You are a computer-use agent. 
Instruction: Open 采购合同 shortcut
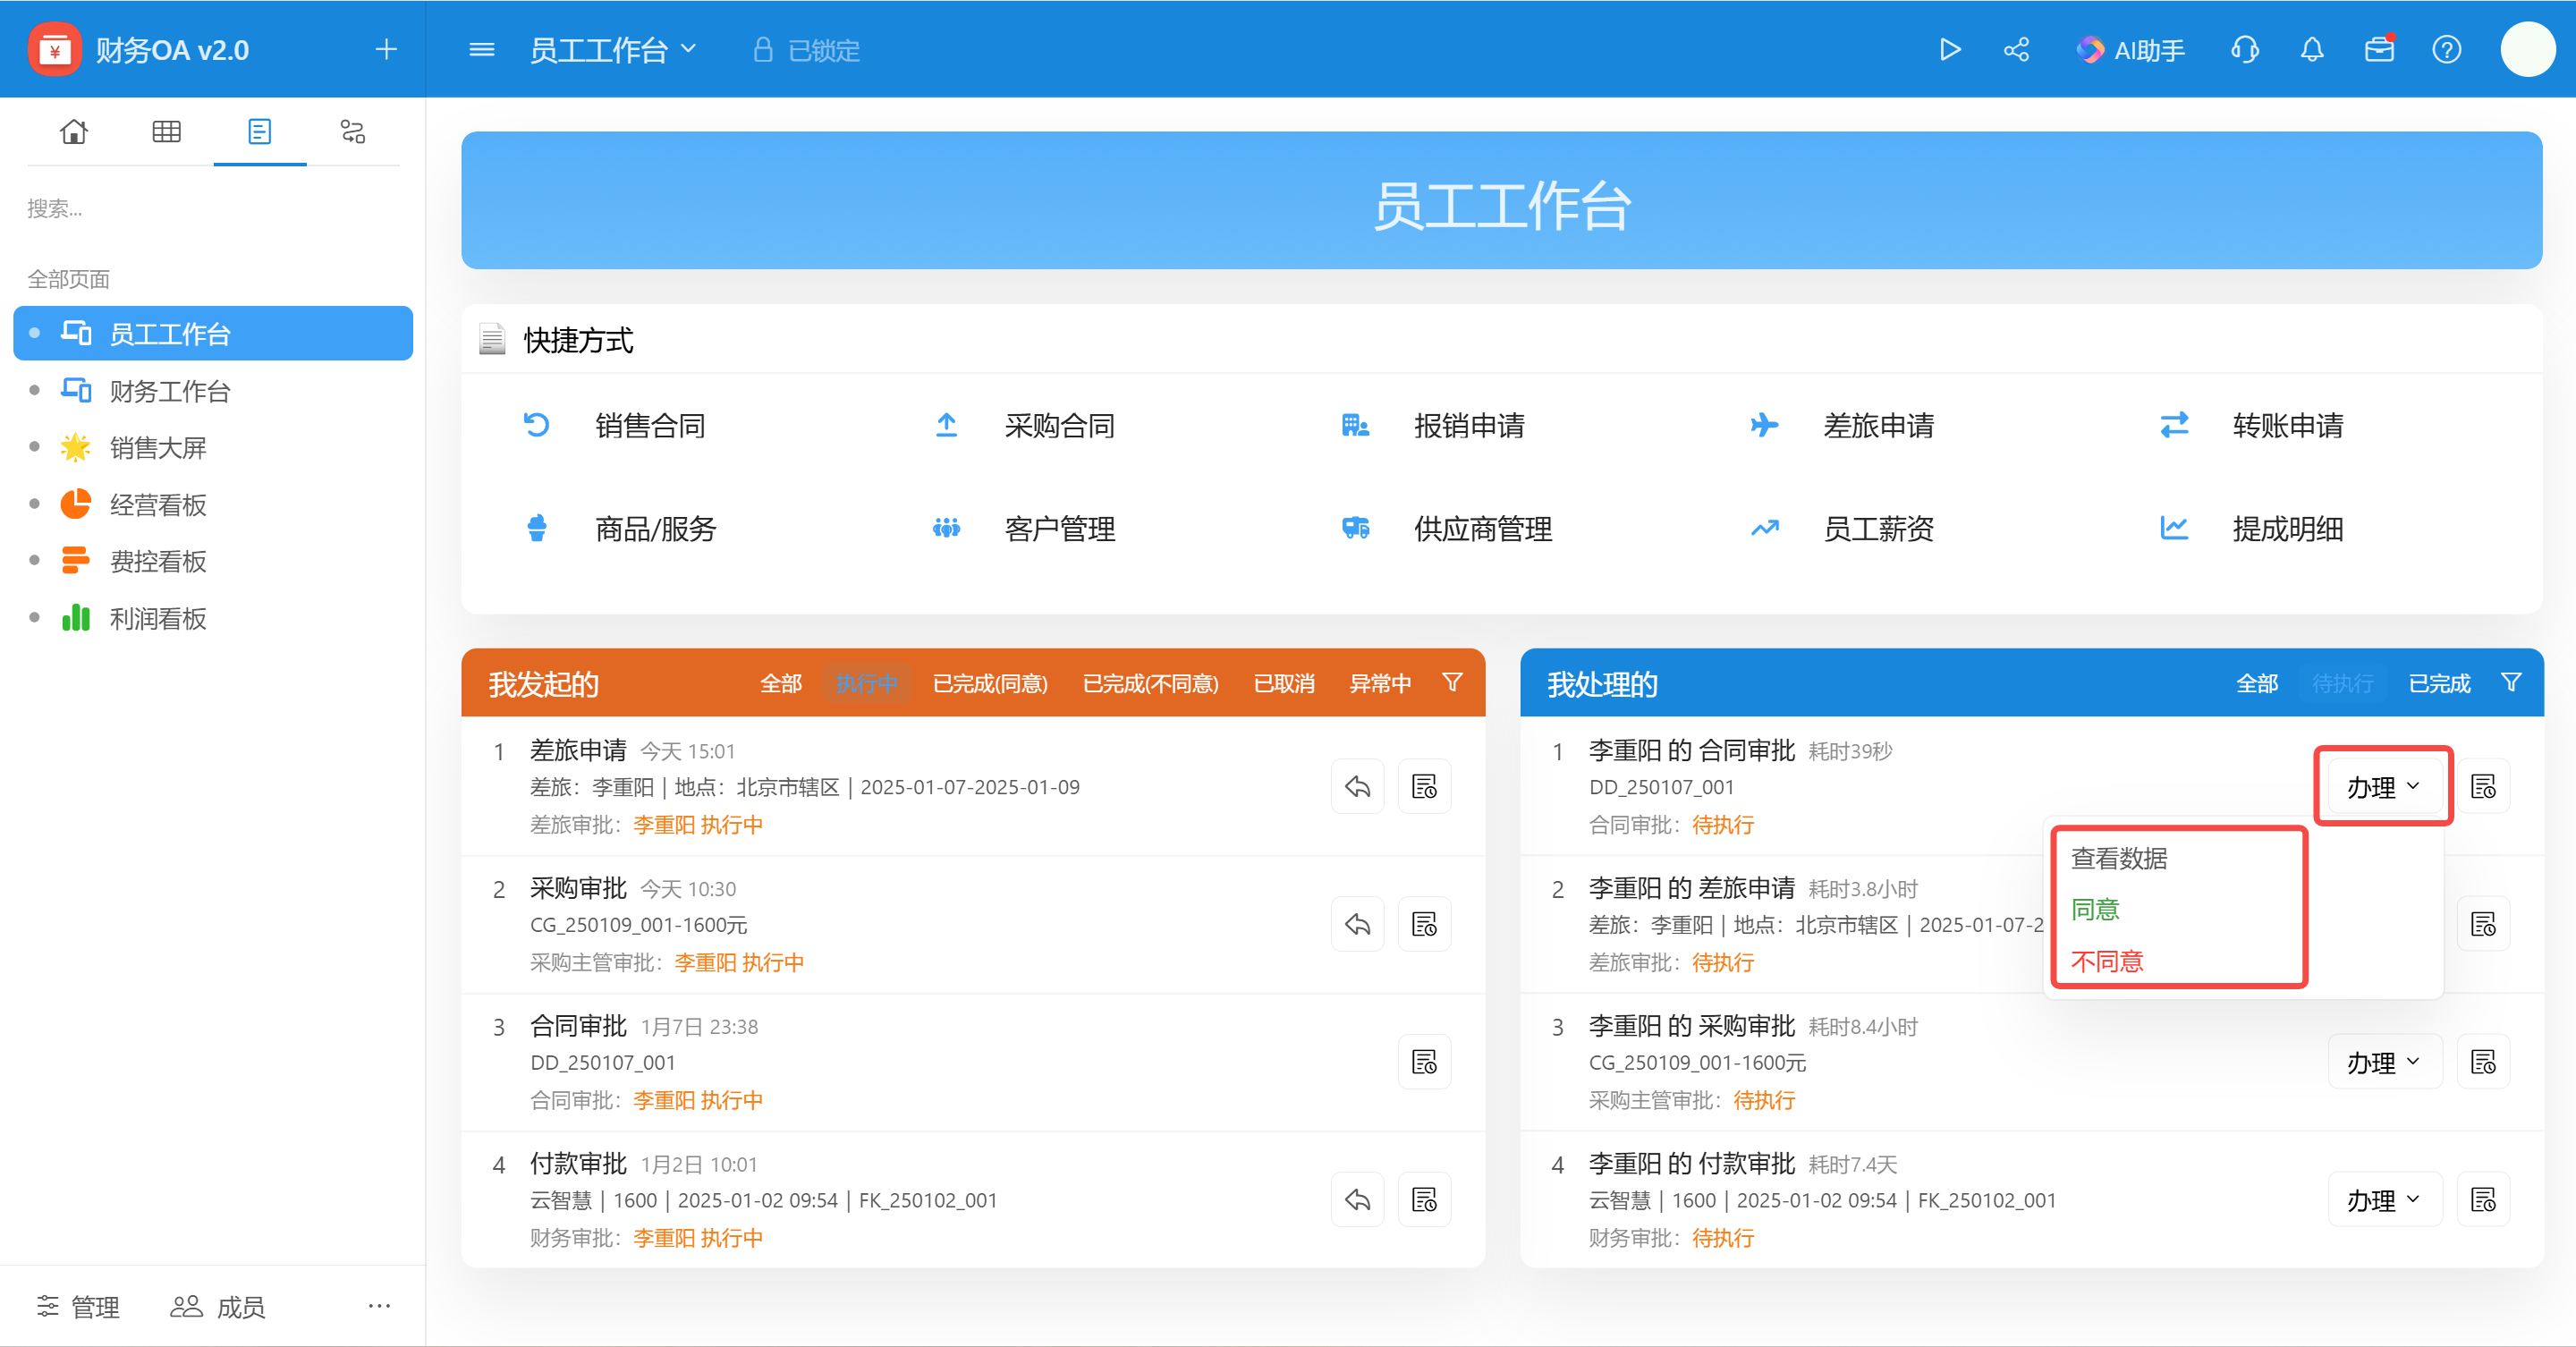pos(1025,426)
